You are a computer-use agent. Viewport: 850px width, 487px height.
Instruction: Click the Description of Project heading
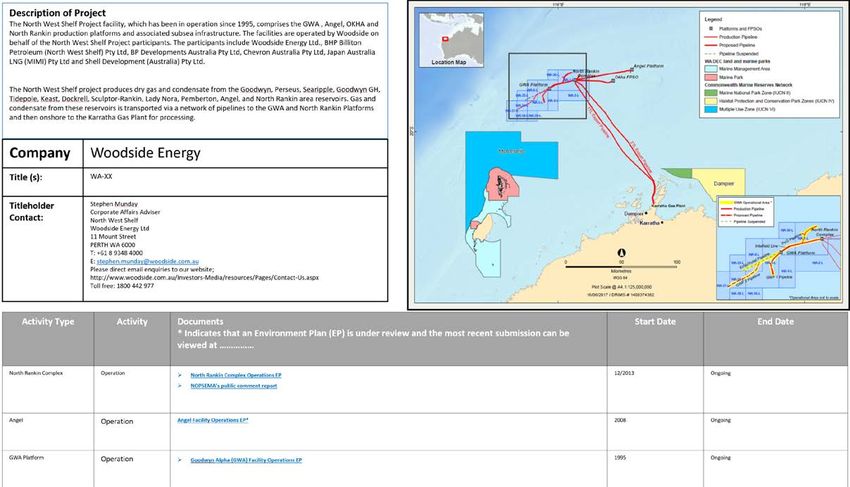pos(57,12)
